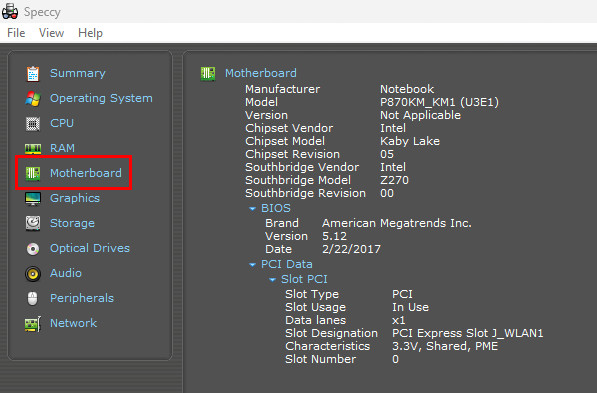Click the Network card icon

[x=33, y=324]
